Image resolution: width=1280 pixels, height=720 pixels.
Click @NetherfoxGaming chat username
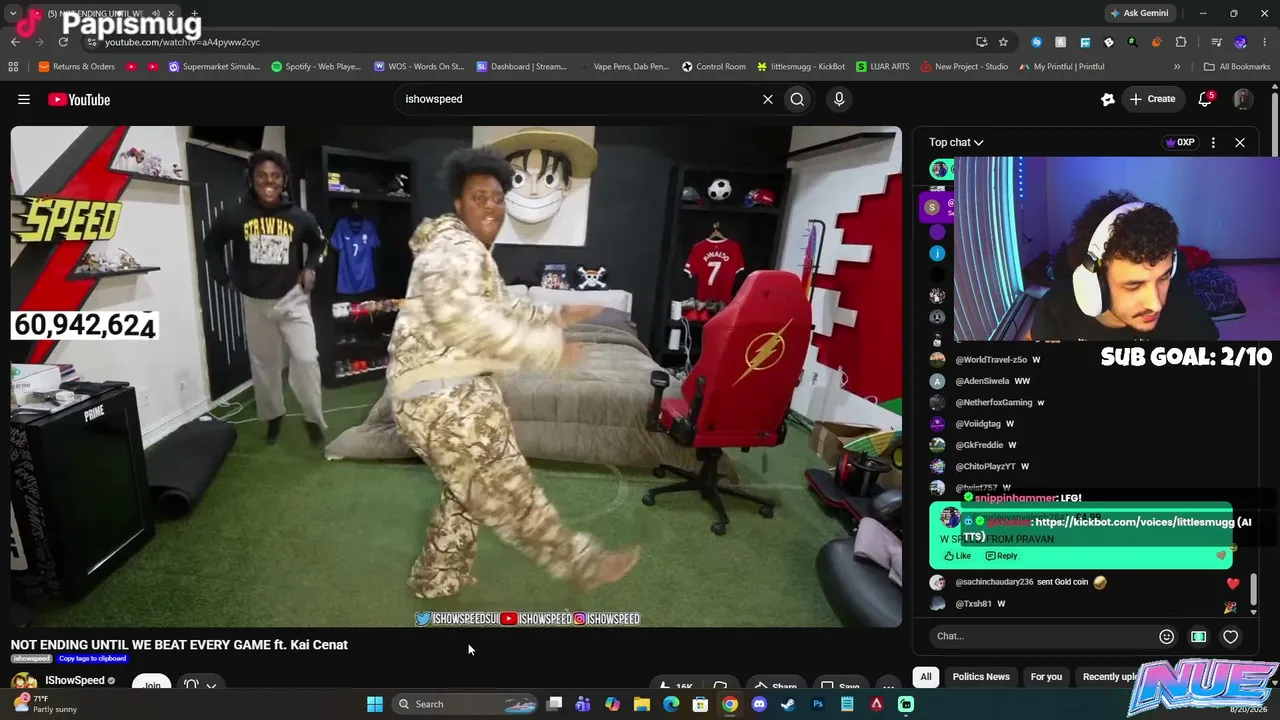click(x=994, y=403)
